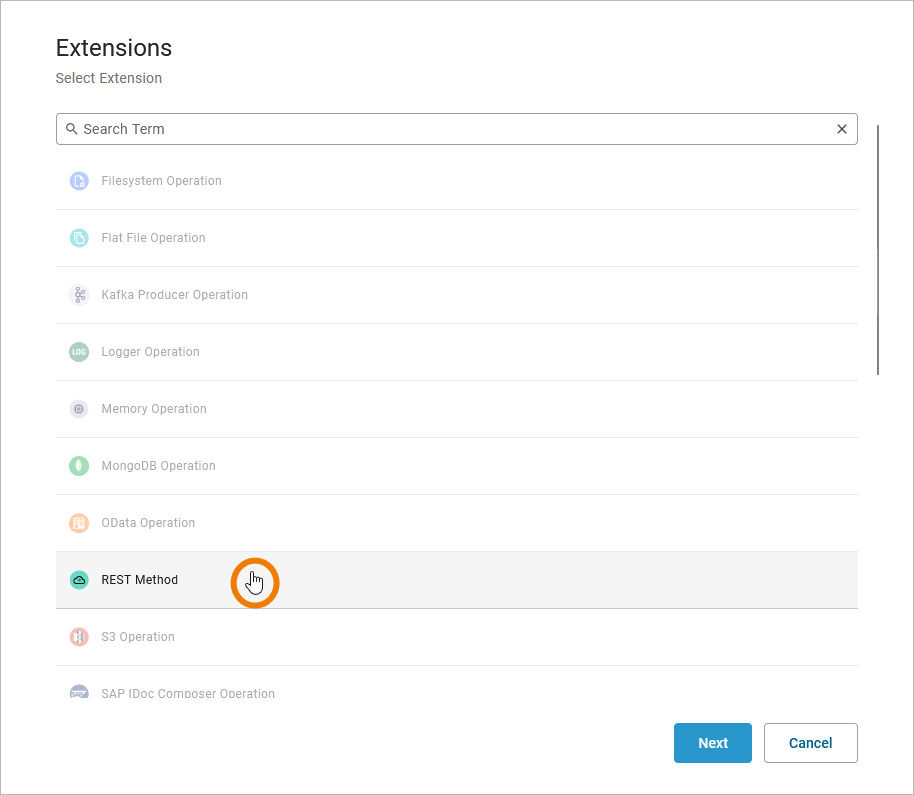Click the extensions list vertical scrollbar

coord(878,250)
